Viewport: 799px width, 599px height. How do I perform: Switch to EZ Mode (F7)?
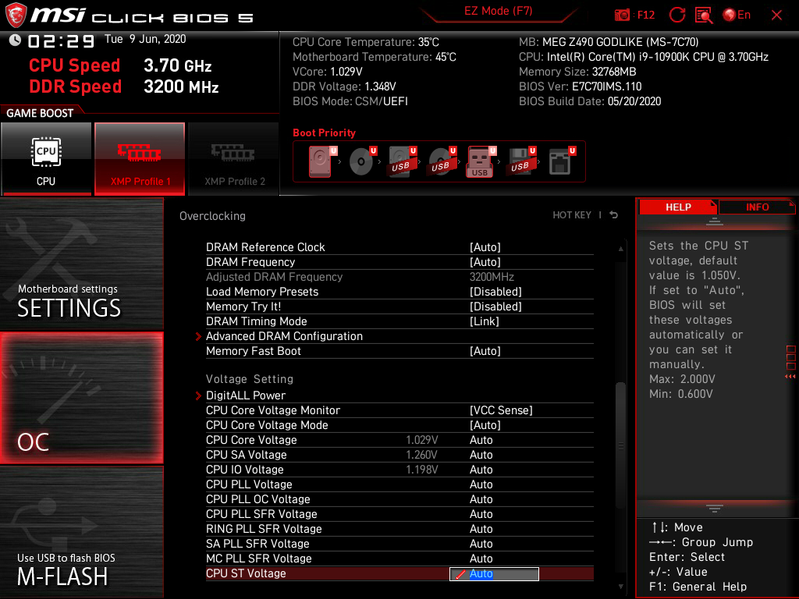[498, 11]
